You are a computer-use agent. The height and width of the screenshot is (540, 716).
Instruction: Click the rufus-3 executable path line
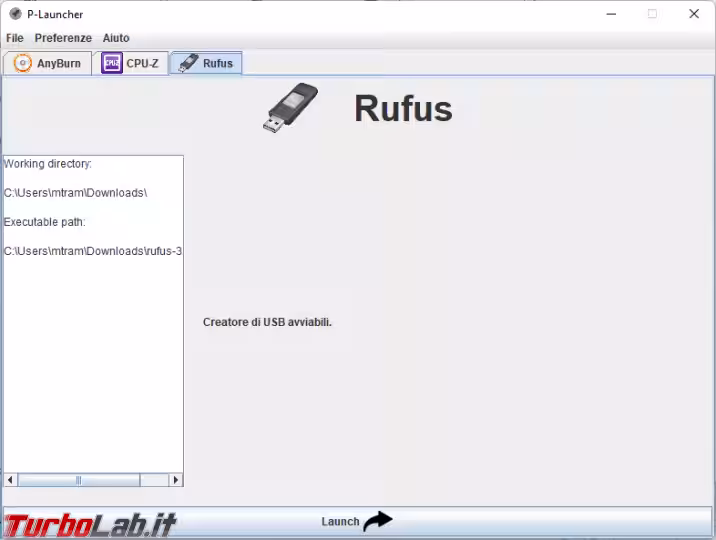[93, 251]
